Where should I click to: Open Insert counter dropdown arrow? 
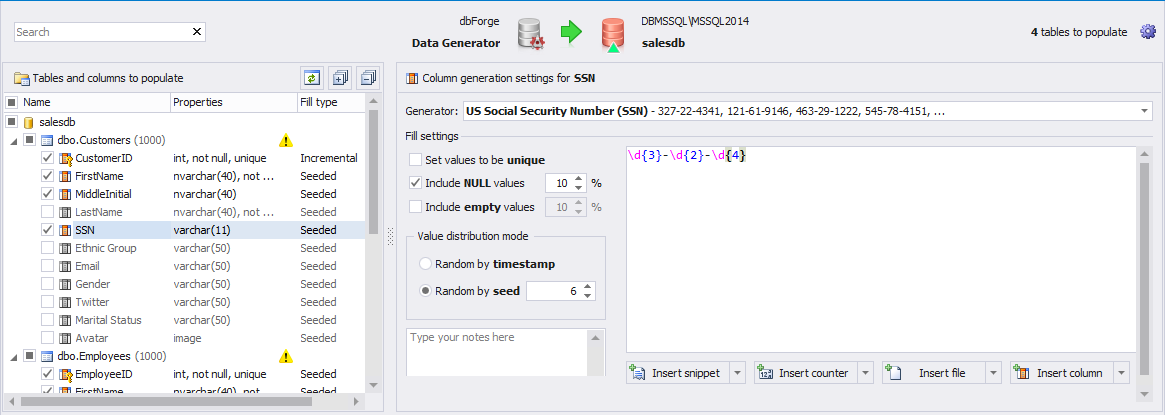(x=865, y=373)
